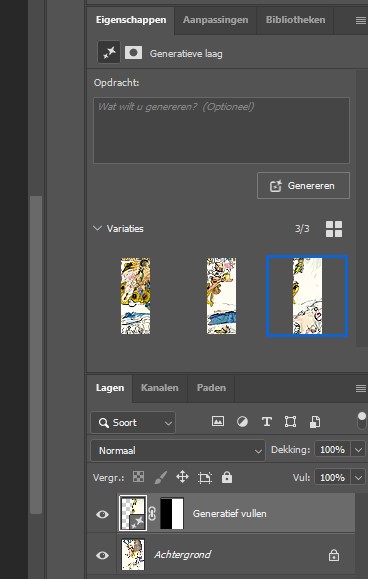Screen dimensions: 368x579
Task: Filter layers by smart objects
Action: [x=314, y=422]
